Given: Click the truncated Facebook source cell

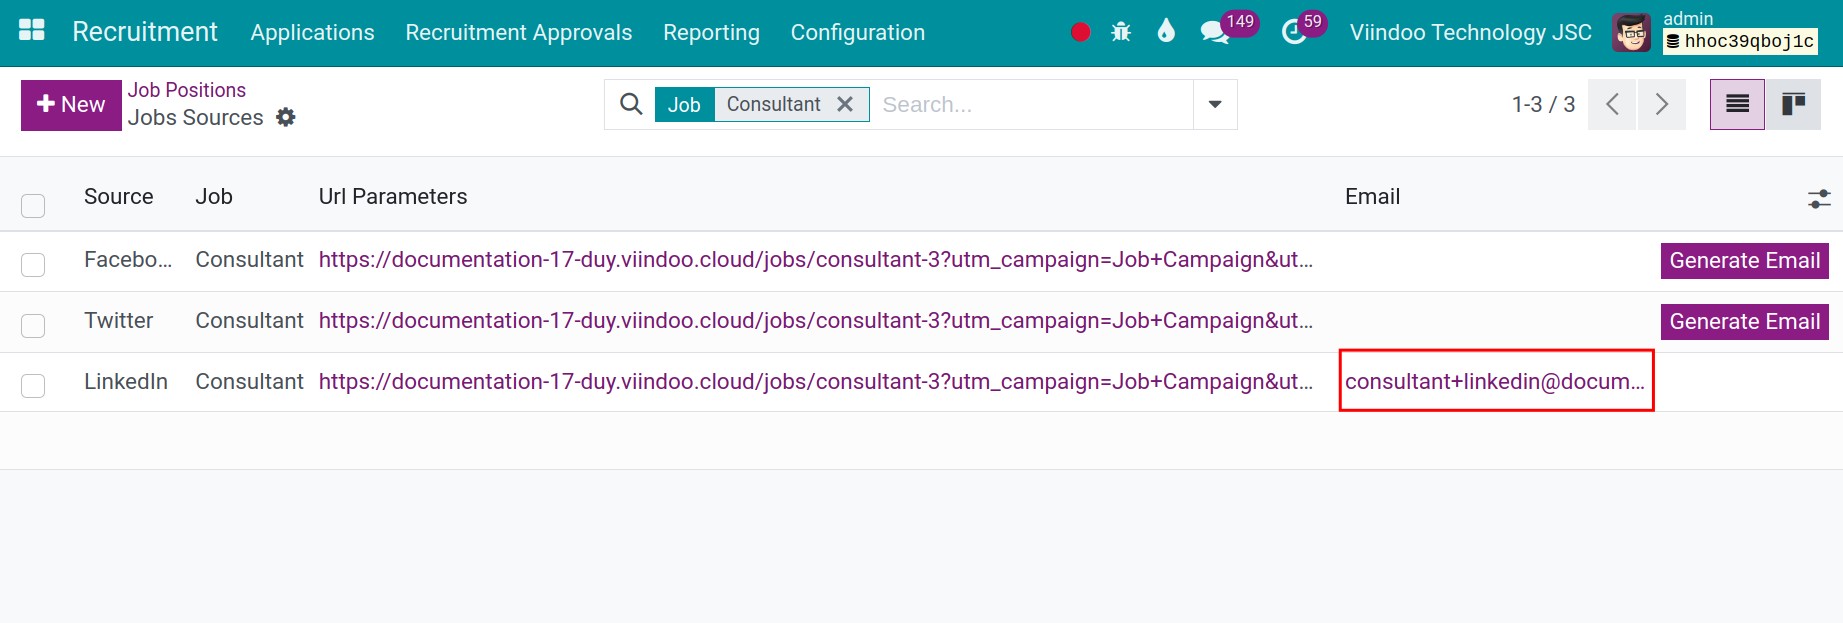Looking at the screenshot, I should click(x=128, y=260).
